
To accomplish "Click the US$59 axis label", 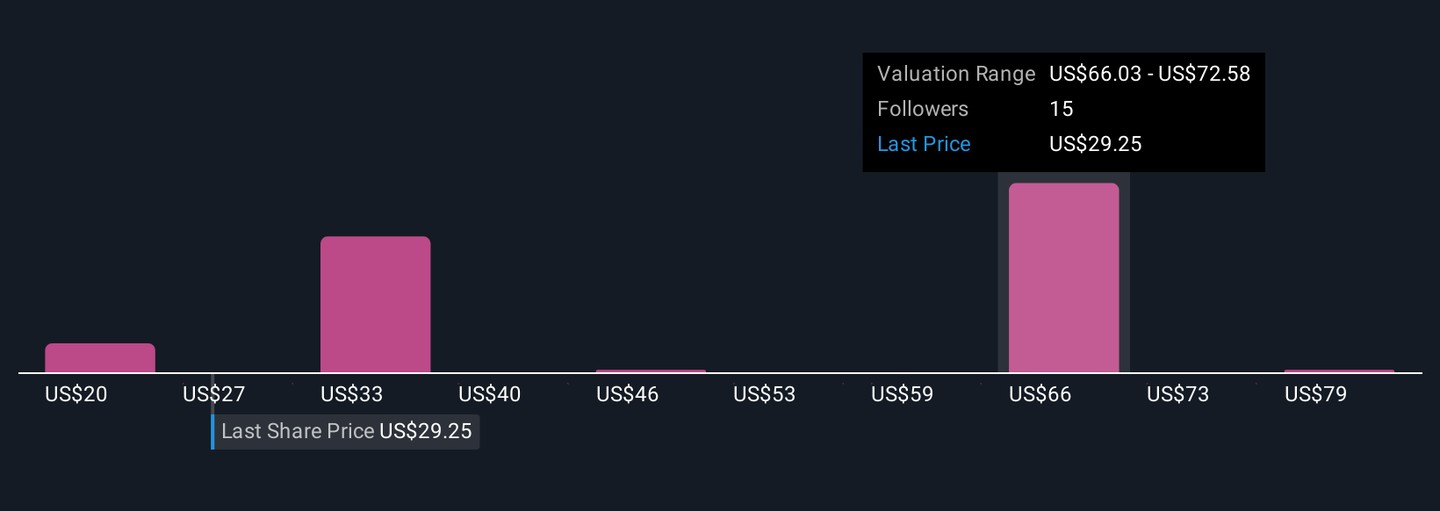I will click(x=902, y=394).
